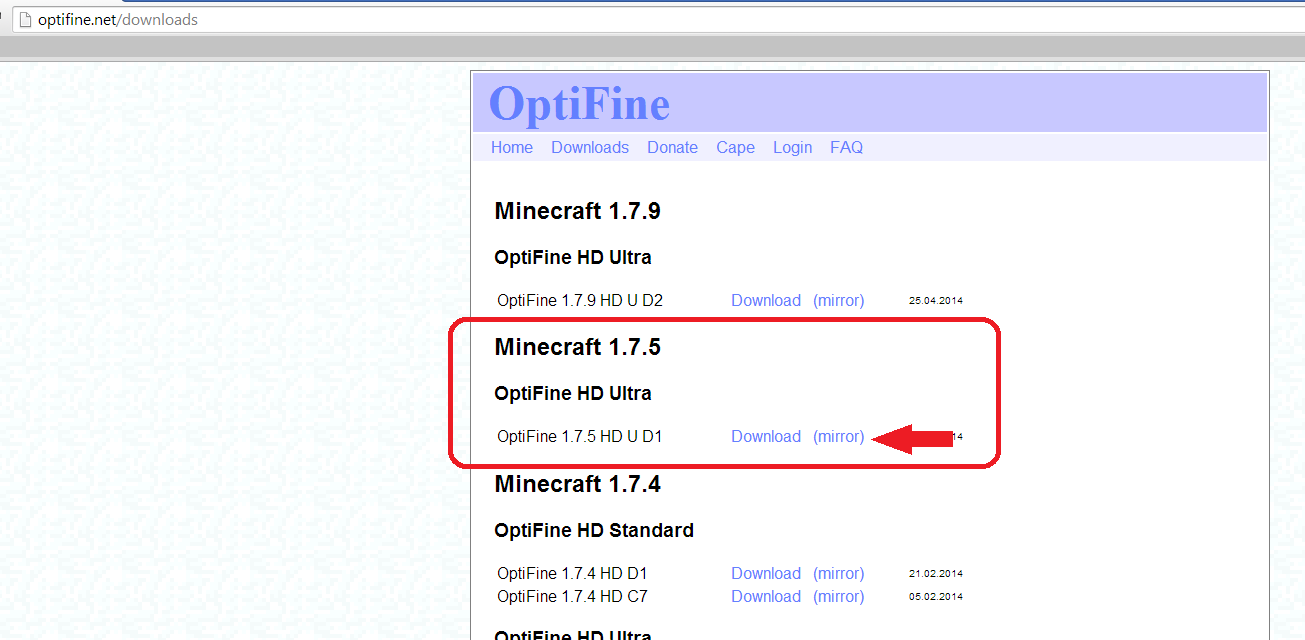The width and height of the screenshot is (1305, 640).
Task: Click "OptiFine HD Ultra" under Minecraft 1.7.5
Action: click(x=573, y=393)
